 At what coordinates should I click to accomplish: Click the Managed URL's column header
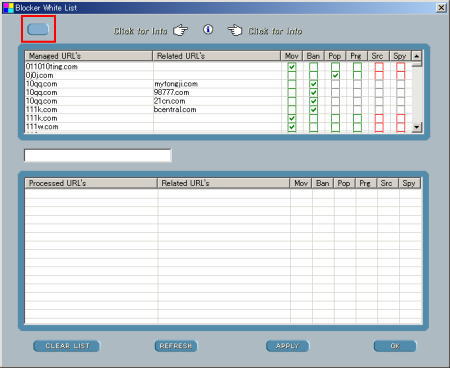point(89,56)
